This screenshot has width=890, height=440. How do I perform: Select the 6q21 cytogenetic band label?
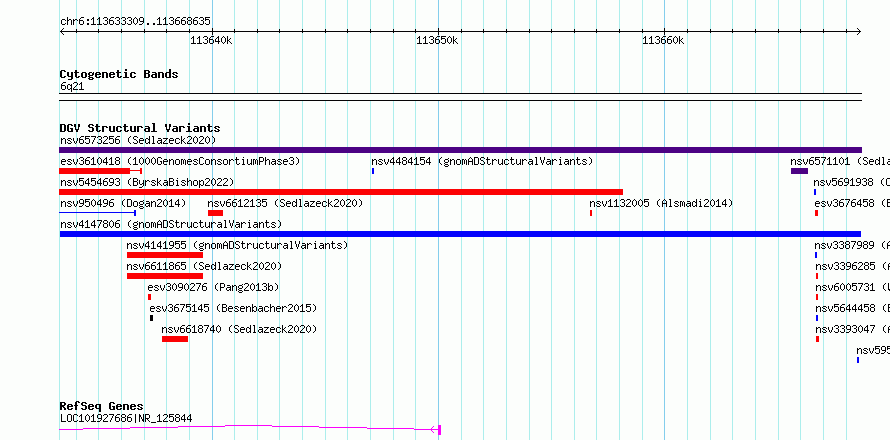[x=72, y=87]
